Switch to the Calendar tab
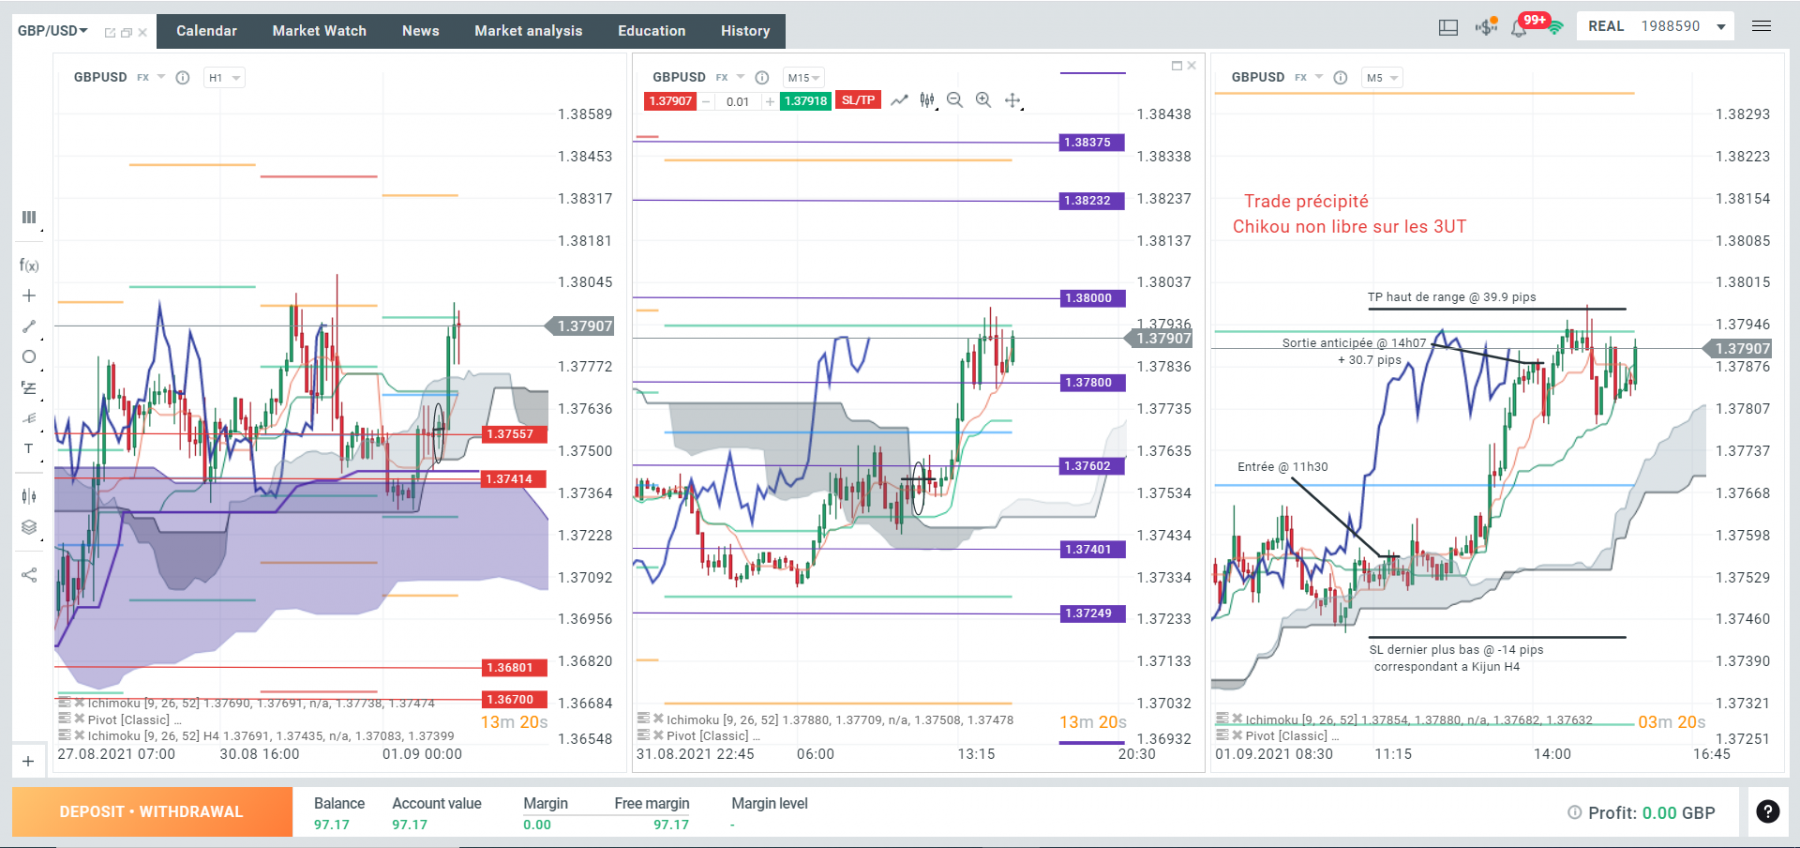This screenshot has width=1800, height=848. (207, 31)
